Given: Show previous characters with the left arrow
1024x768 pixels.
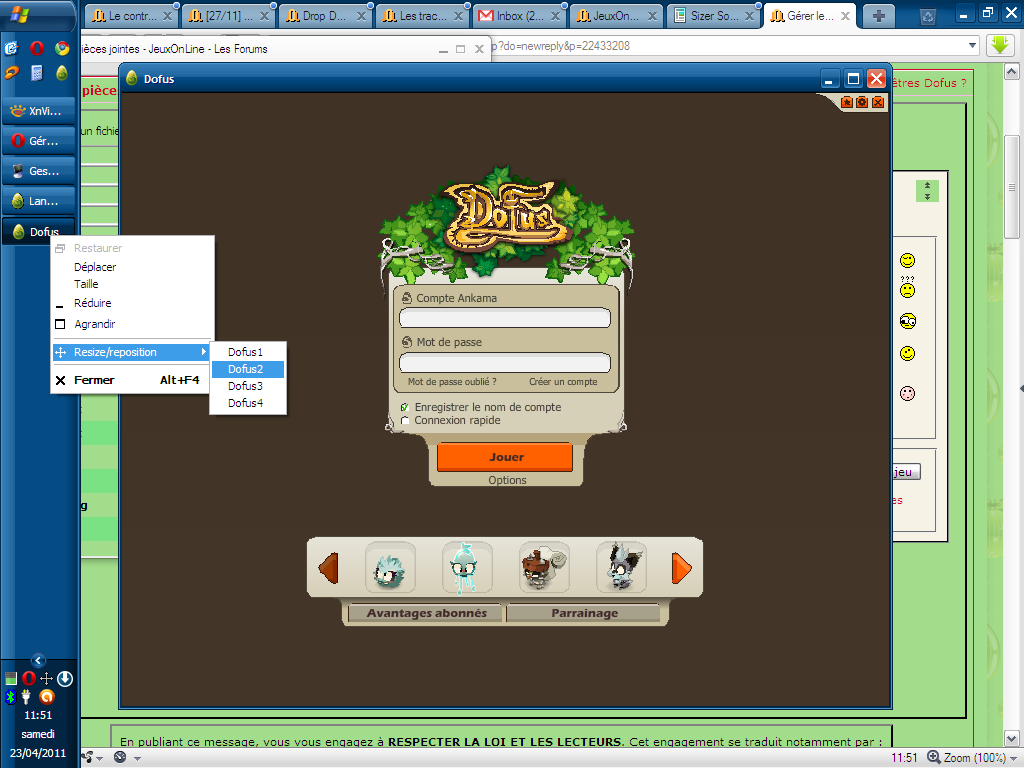Looking at the screenshot, I should (x=328, y=568).
